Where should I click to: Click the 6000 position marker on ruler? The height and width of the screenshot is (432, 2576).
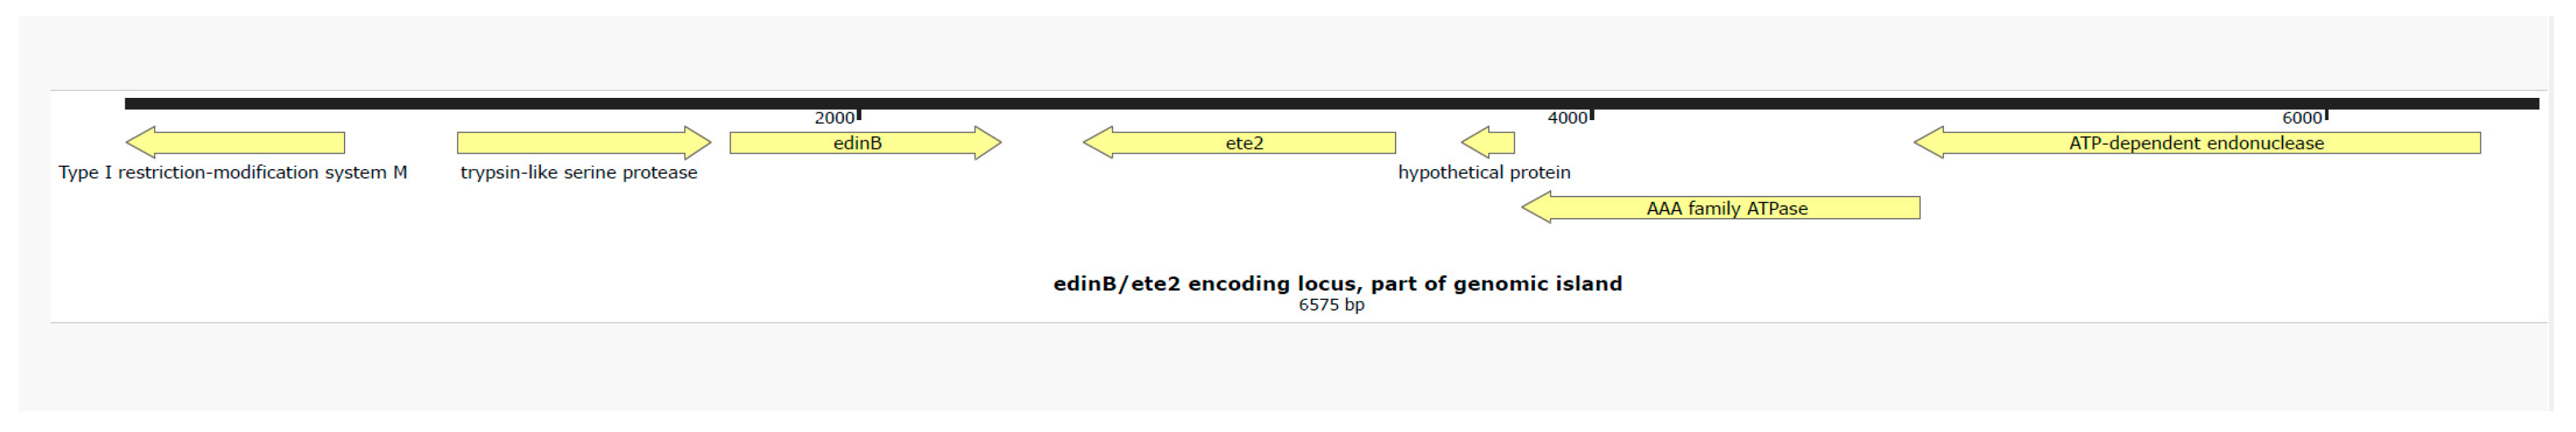coord(2302,118)
